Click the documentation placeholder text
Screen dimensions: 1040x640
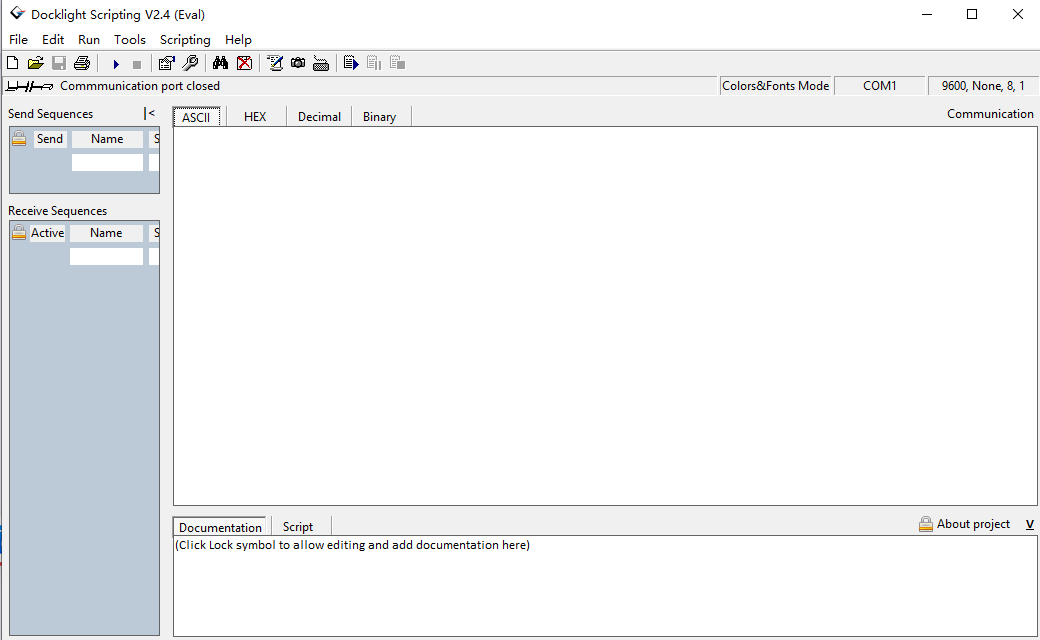point(352,545)
